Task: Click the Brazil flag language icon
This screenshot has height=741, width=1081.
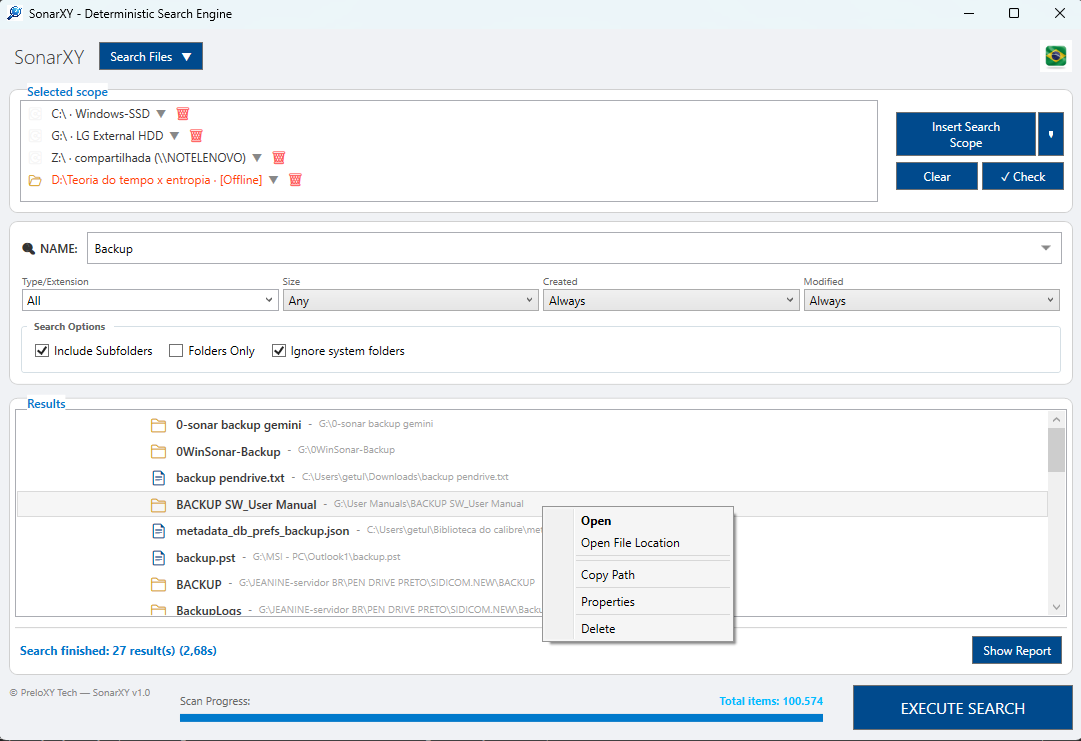Action: (x=1055, y=56)
